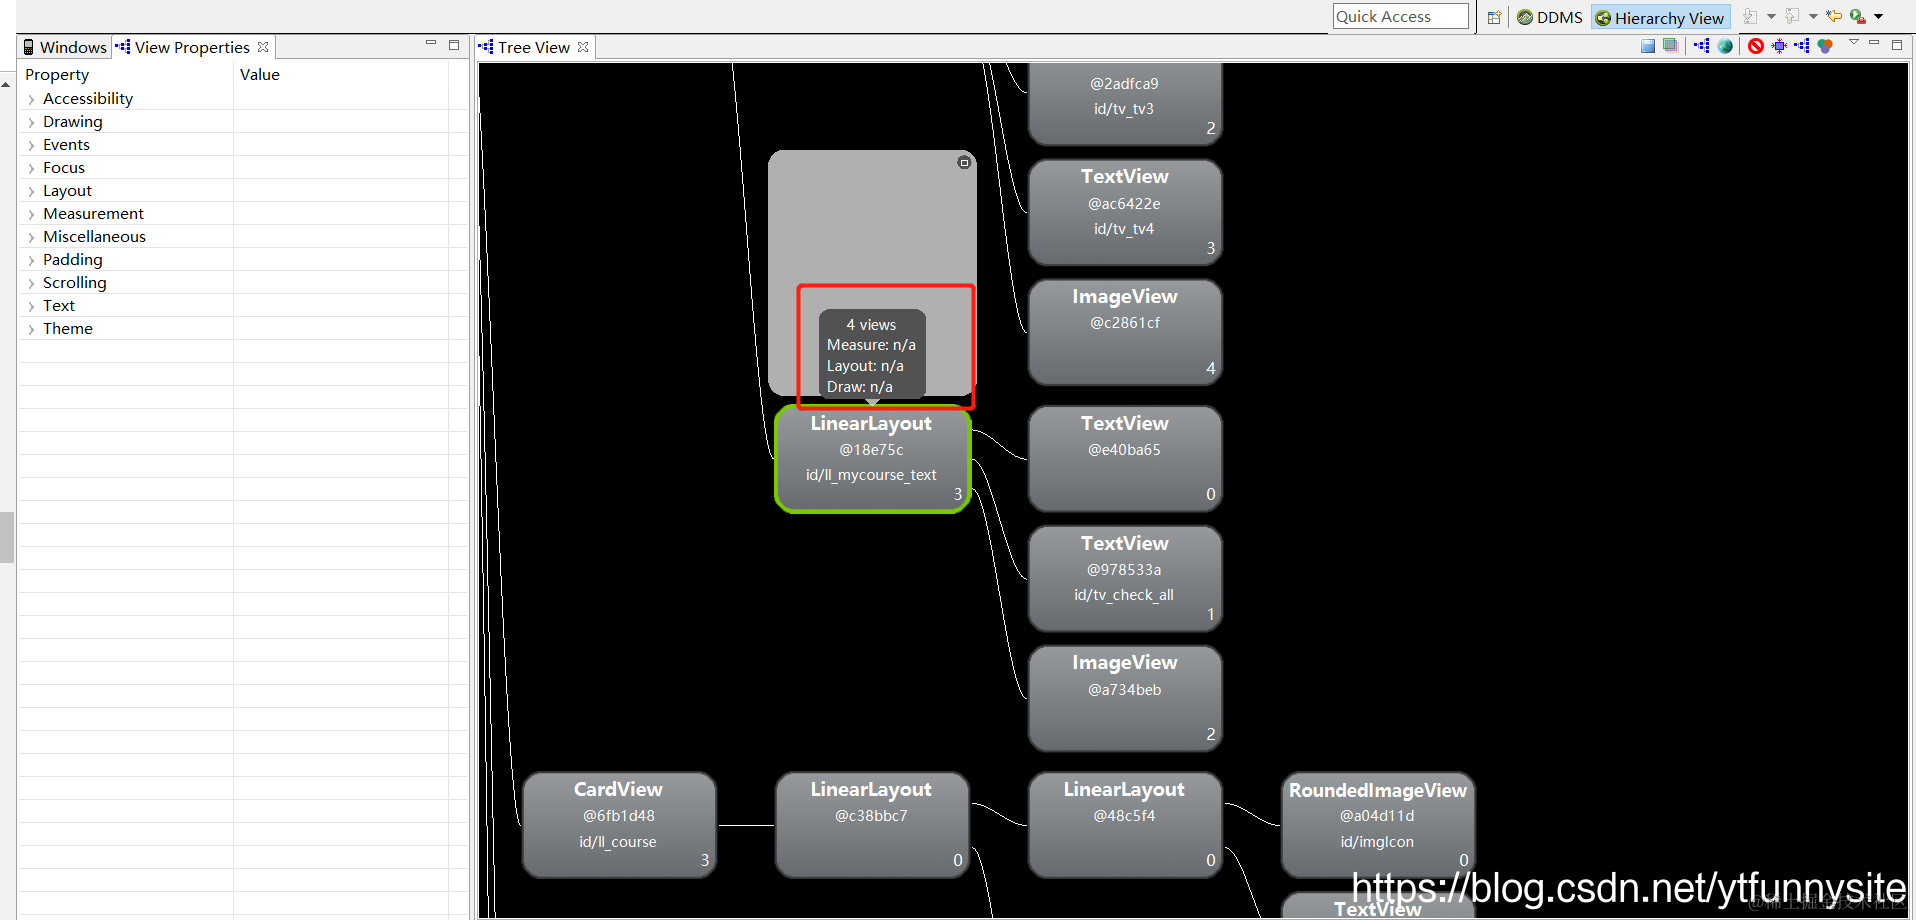
Task: Expand the Text property group
Action: click(31, 306)
